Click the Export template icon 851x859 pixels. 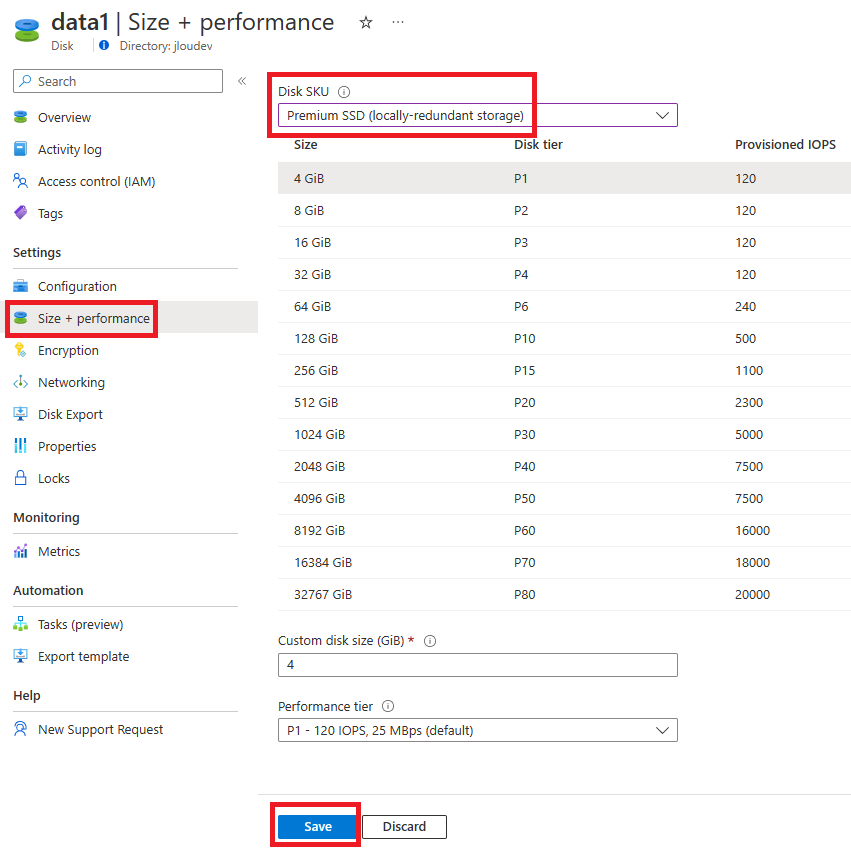[x=20, y=656]
